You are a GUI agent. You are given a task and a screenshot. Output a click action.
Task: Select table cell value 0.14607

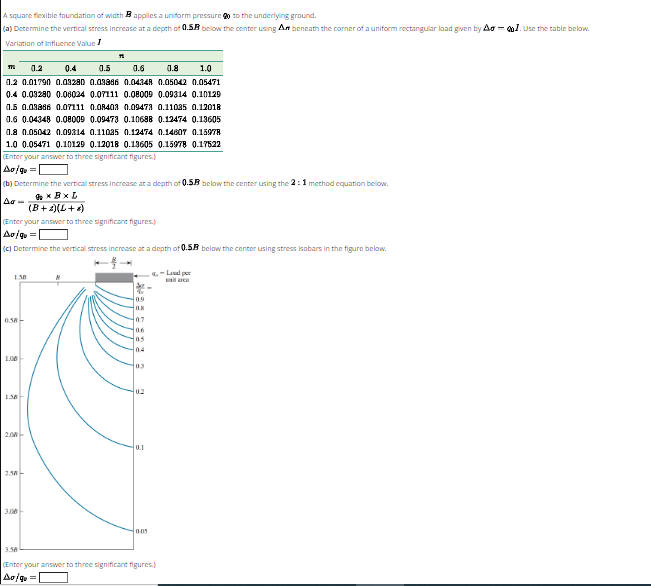coord(172,132)
